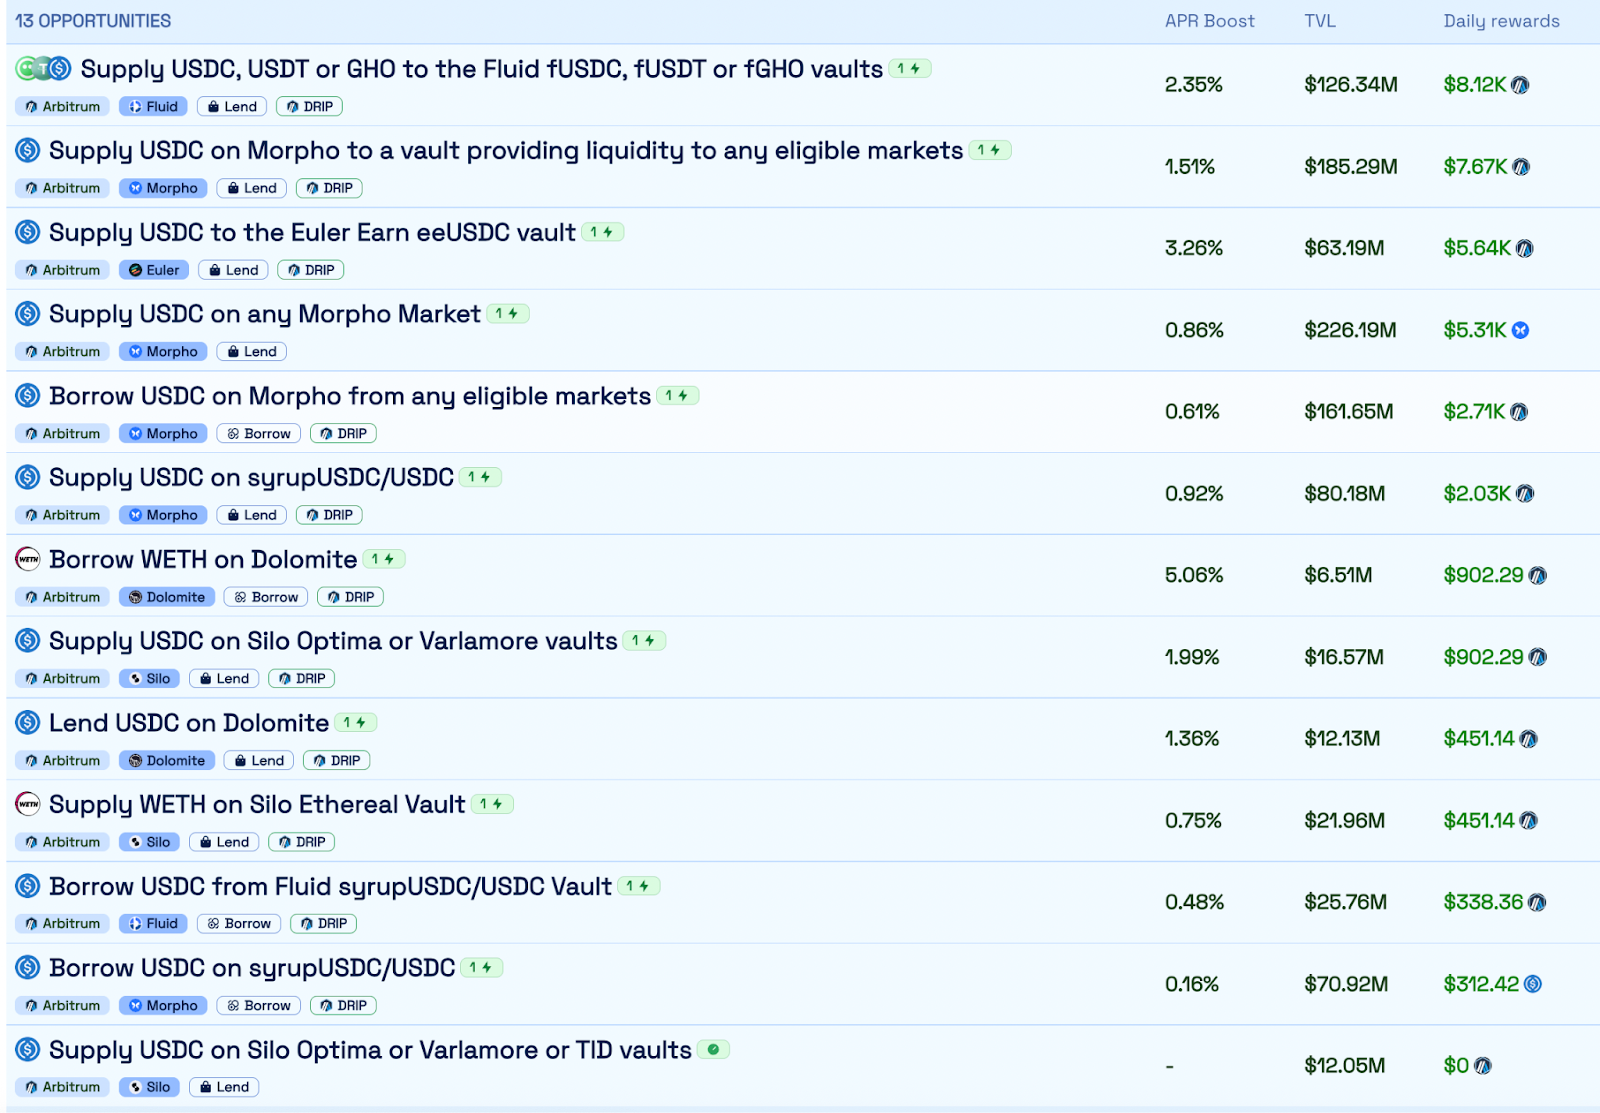Click the DRIP tag under Supply USDC on syrupUSDC/USDC
The height and width of the screenshot is (1113, 1600).
(329, 515)
